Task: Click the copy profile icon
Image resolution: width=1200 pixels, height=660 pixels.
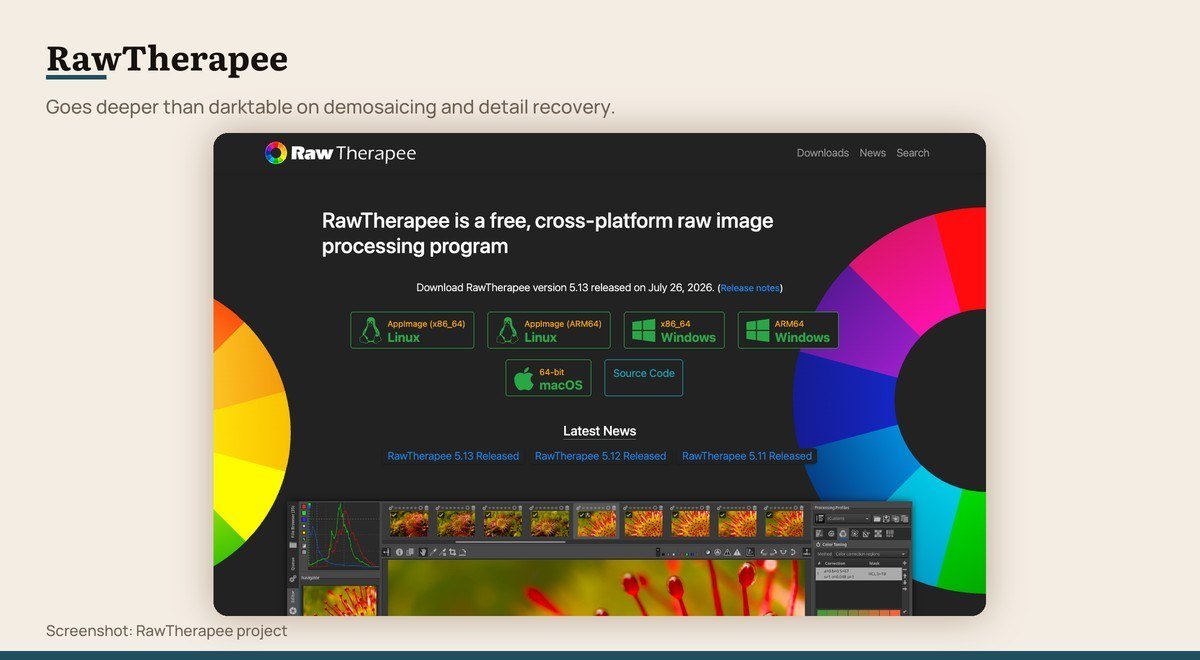Action: click(896, 519)
